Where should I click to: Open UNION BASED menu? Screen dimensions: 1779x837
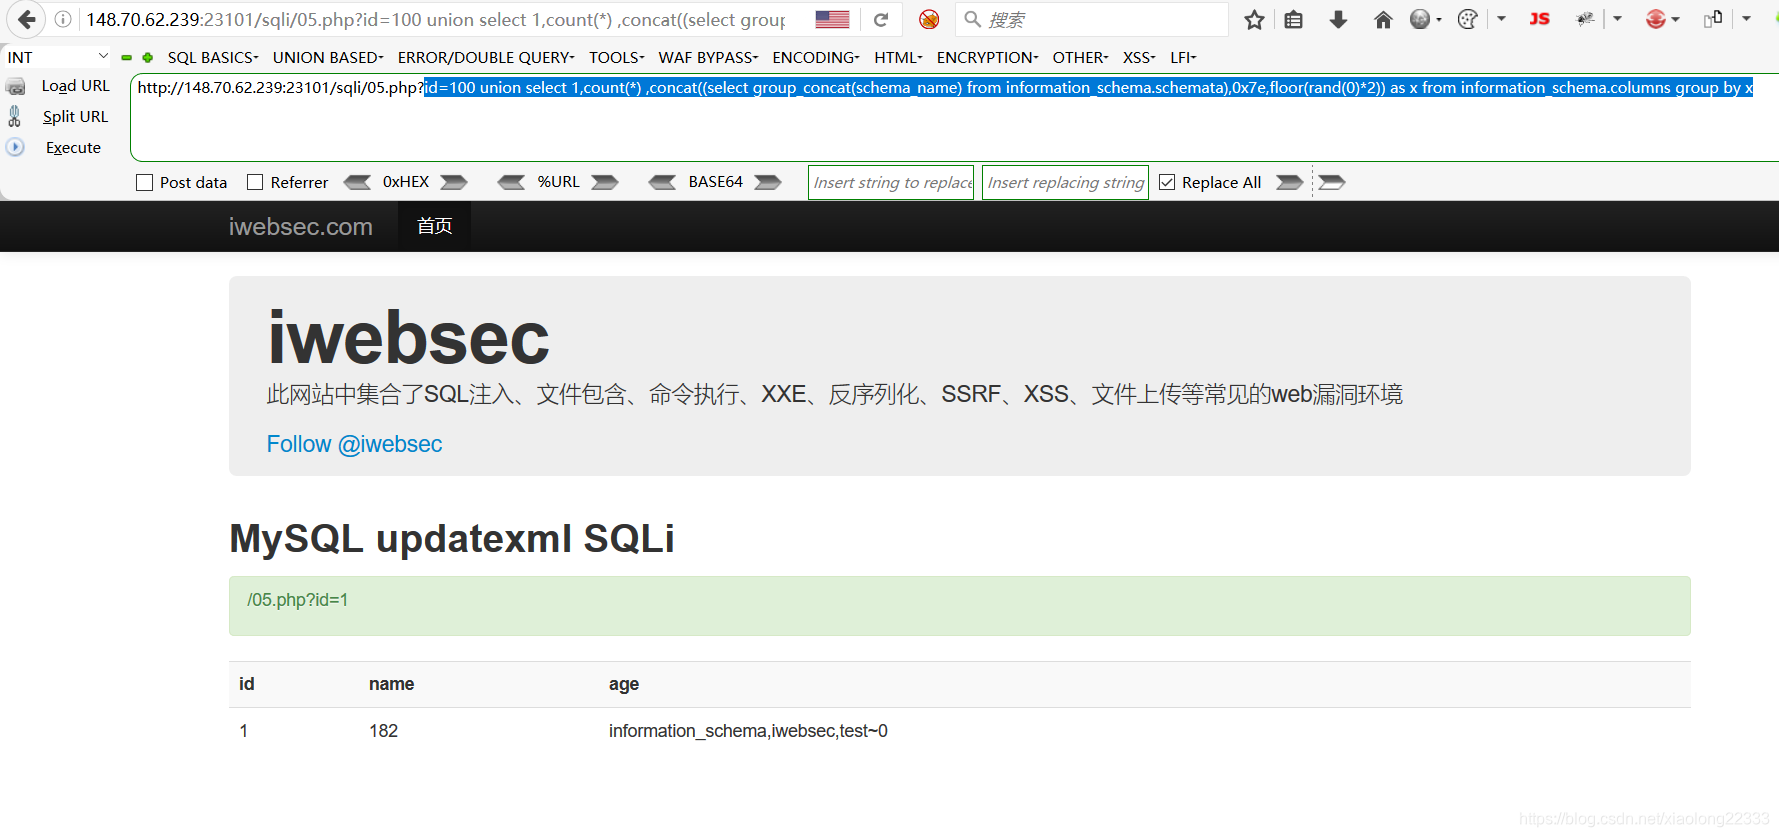pyautogui.click(x=328, y=58)
